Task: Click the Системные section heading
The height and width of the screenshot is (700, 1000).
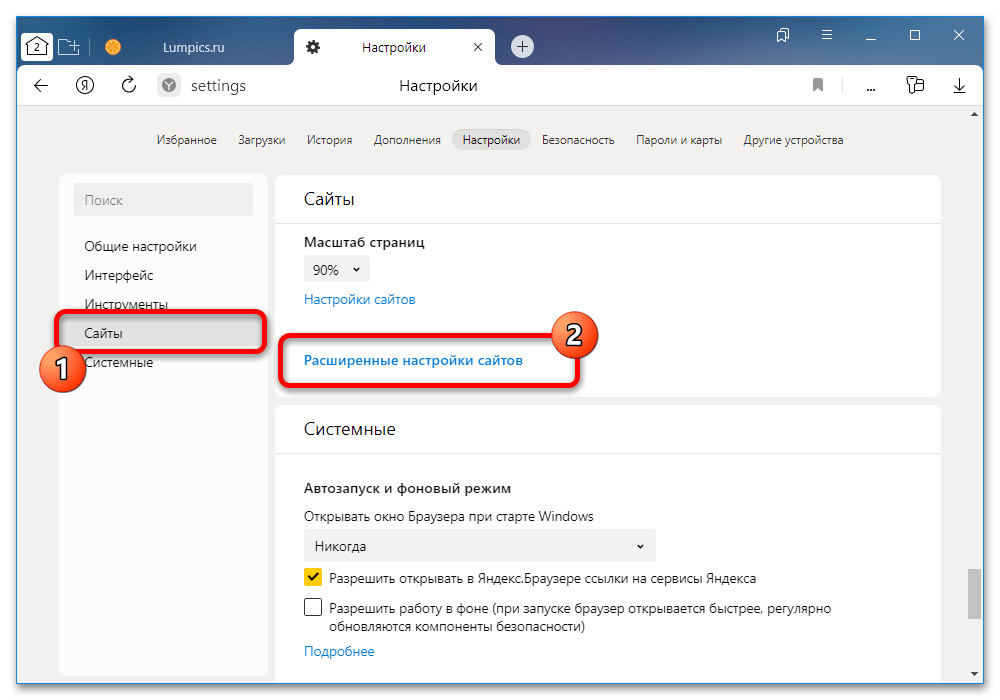Action: 349,428
